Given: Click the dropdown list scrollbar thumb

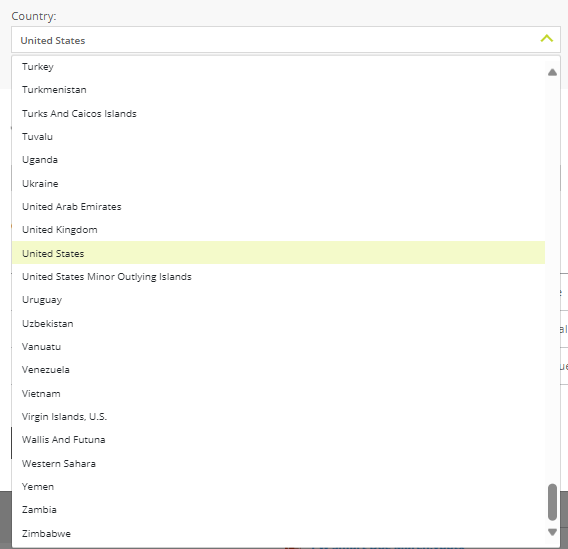Looking at the screenshot, I should point(552,502).
